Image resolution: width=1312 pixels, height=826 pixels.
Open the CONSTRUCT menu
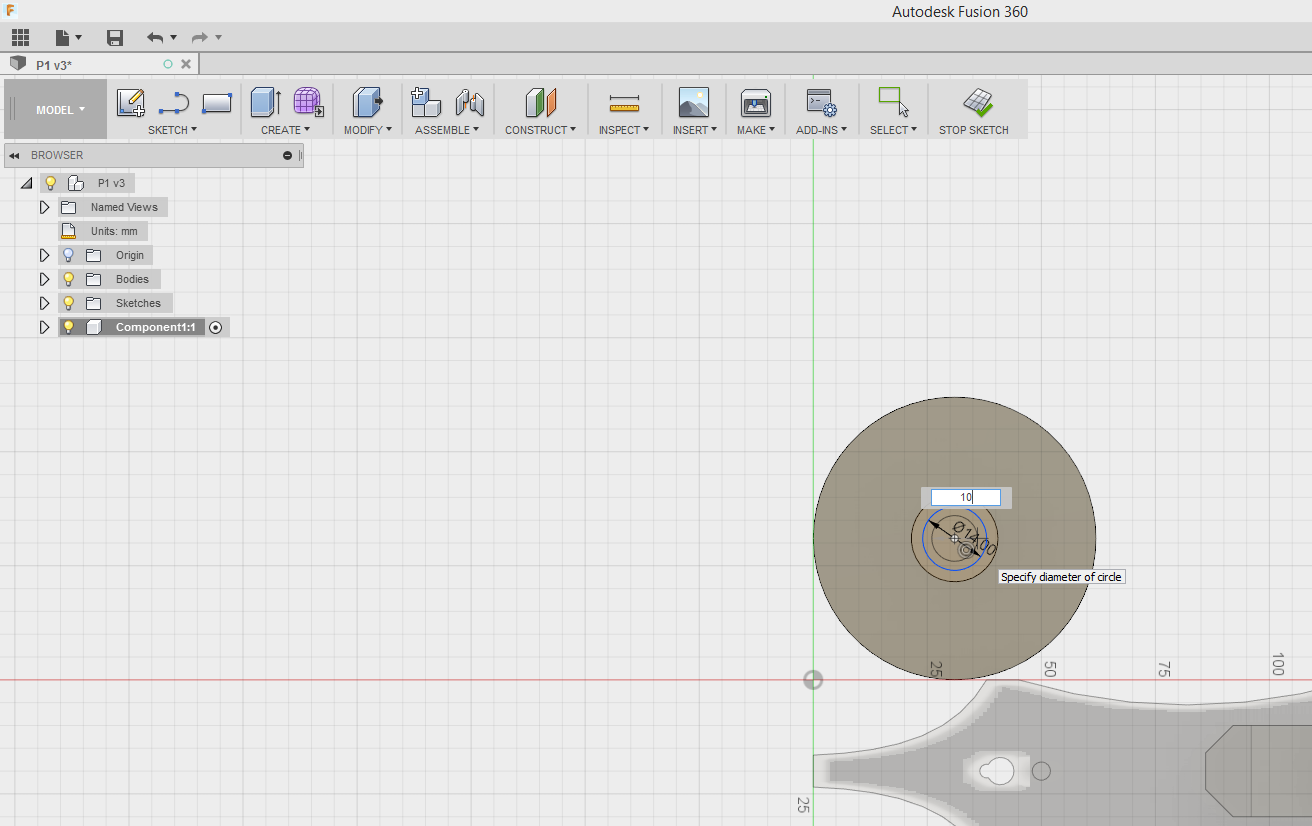pyautogui.click(x=540, y=130)
